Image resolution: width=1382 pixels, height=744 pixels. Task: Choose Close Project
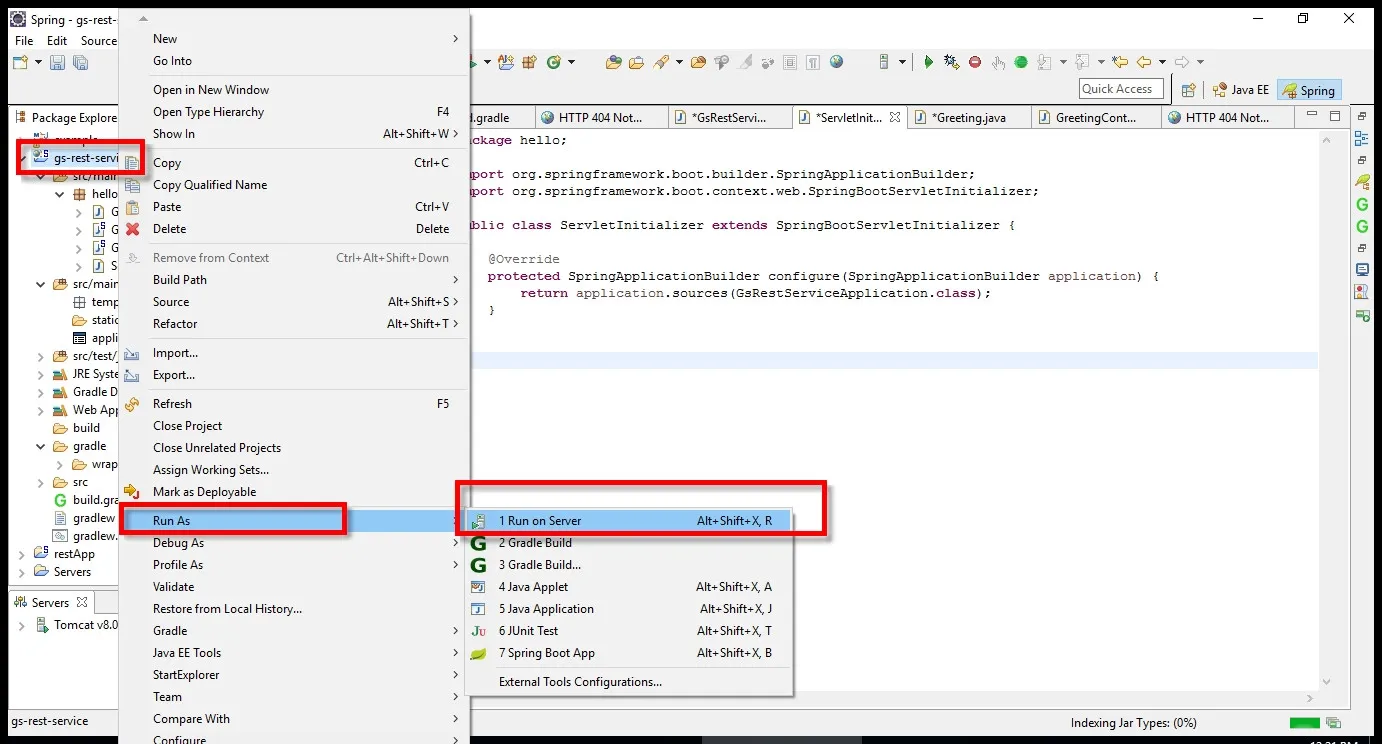(294, 426)
